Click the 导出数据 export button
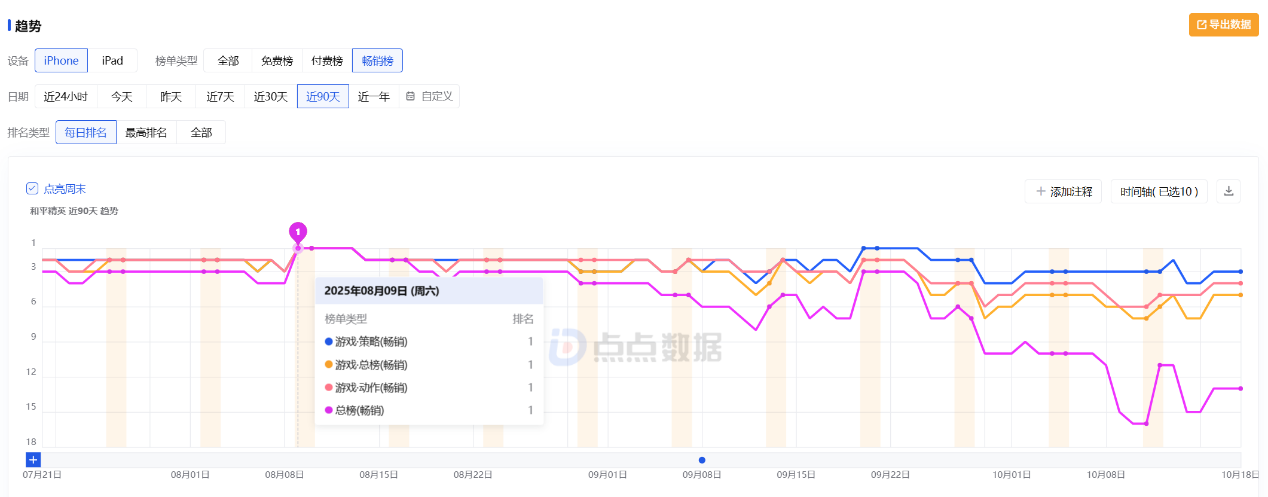 pyautogui.click(x=1223, y=25)
